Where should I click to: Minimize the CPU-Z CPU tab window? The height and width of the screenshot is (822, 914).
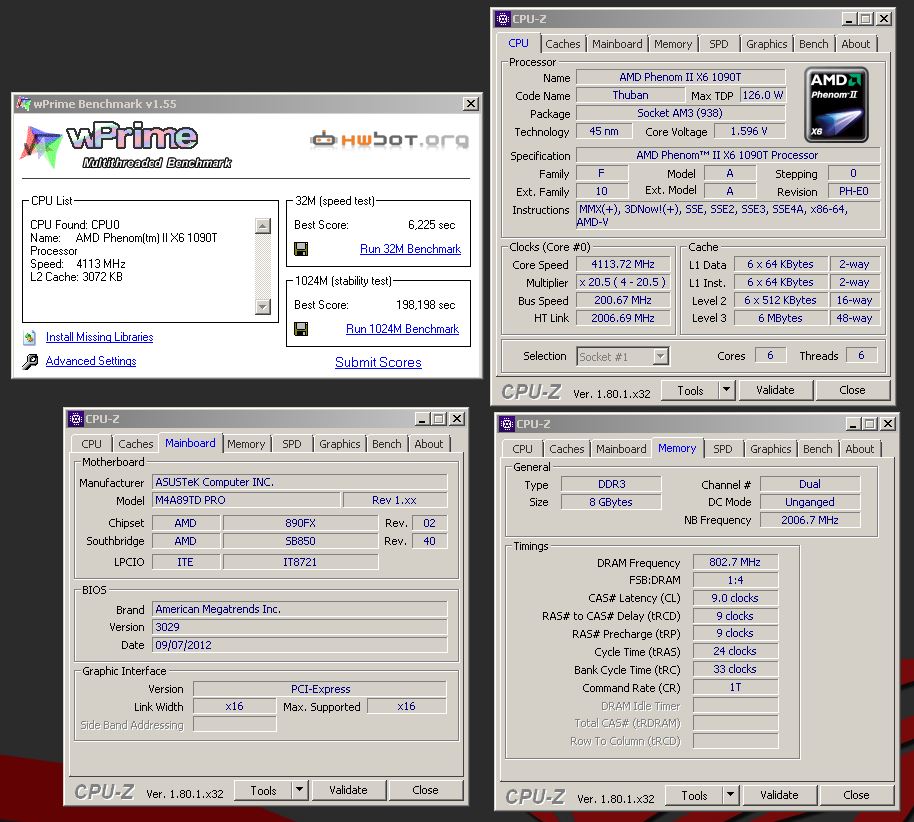(x=849, y=19)
